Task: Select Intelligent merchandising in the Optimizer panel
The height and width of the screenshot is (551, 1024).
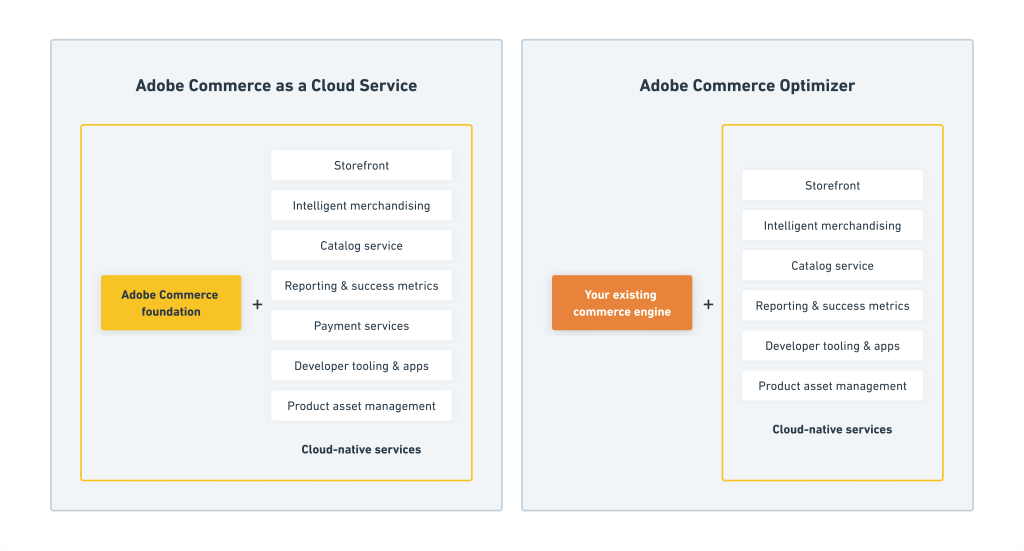Action: click(832, 225)
